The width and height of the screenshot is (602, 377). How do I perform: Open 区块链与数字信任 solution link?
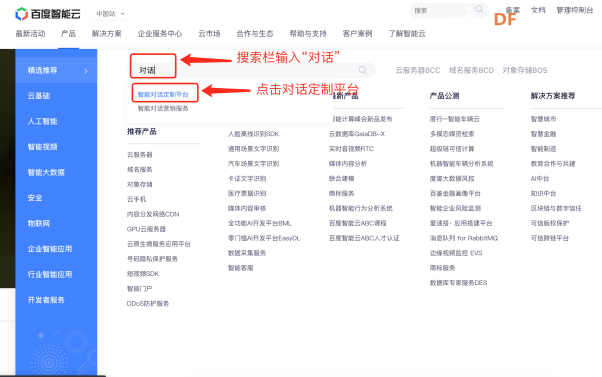click(556, 208)
